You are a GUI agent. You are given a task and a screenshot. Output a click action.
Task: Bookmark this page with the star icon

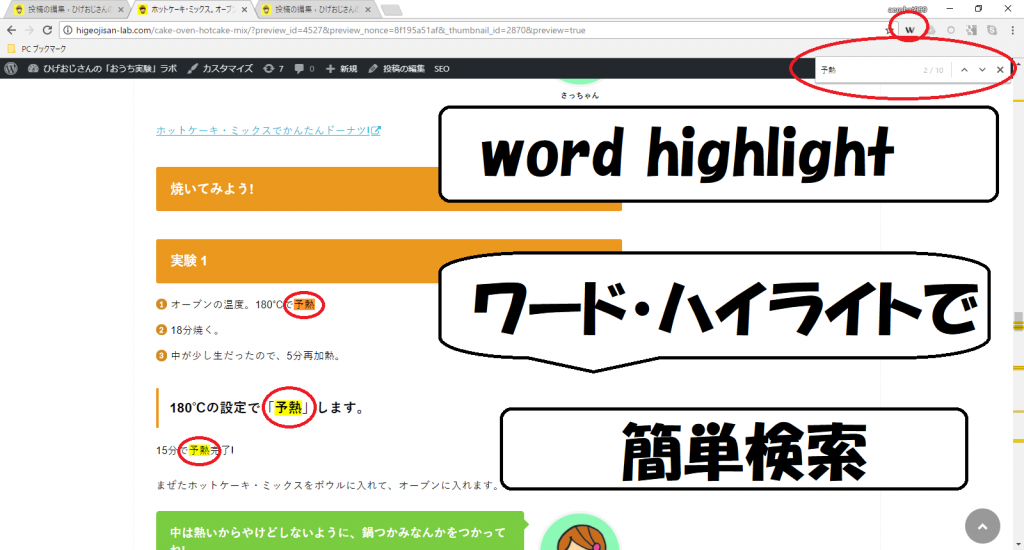[889, 30]
